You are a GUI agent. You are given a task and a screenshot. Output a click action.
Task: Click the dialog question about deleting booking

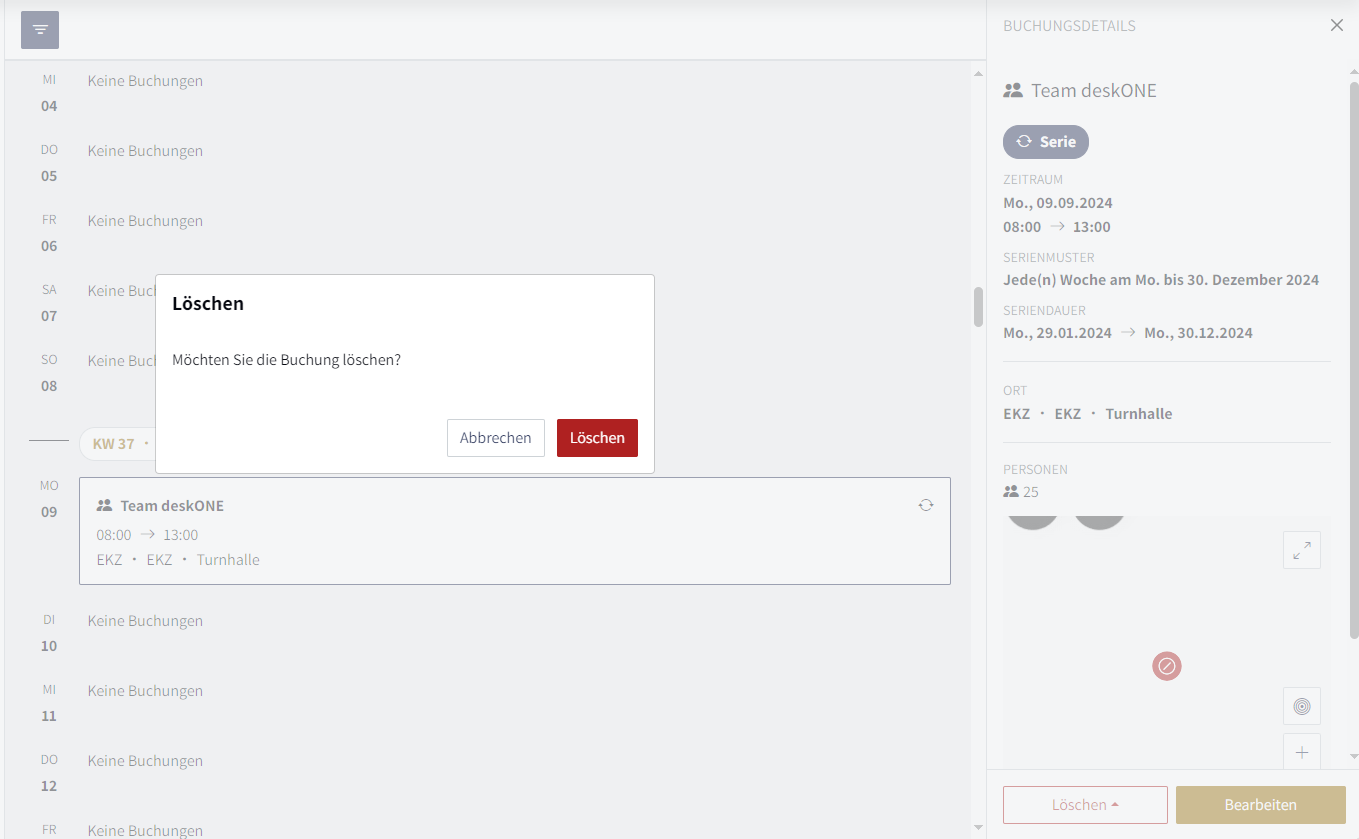286,359
